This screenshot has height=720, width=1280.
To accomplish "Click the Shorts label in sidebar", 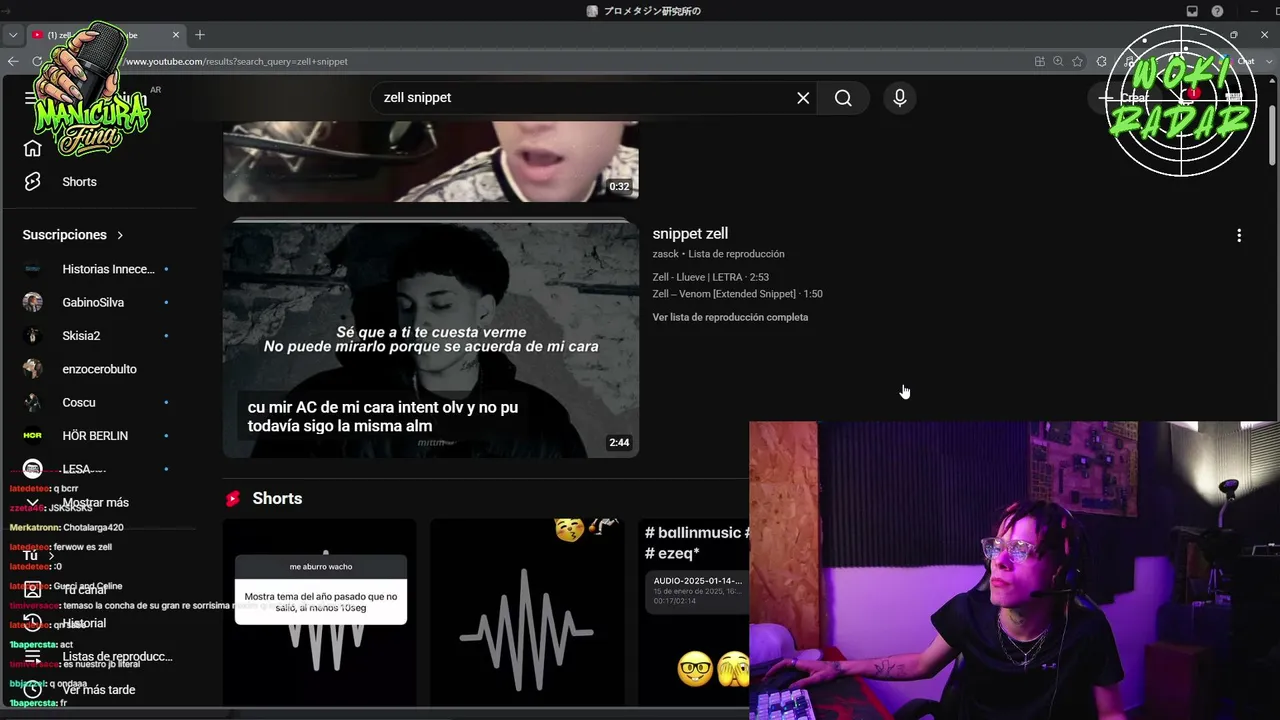I will tap(79, 182).
